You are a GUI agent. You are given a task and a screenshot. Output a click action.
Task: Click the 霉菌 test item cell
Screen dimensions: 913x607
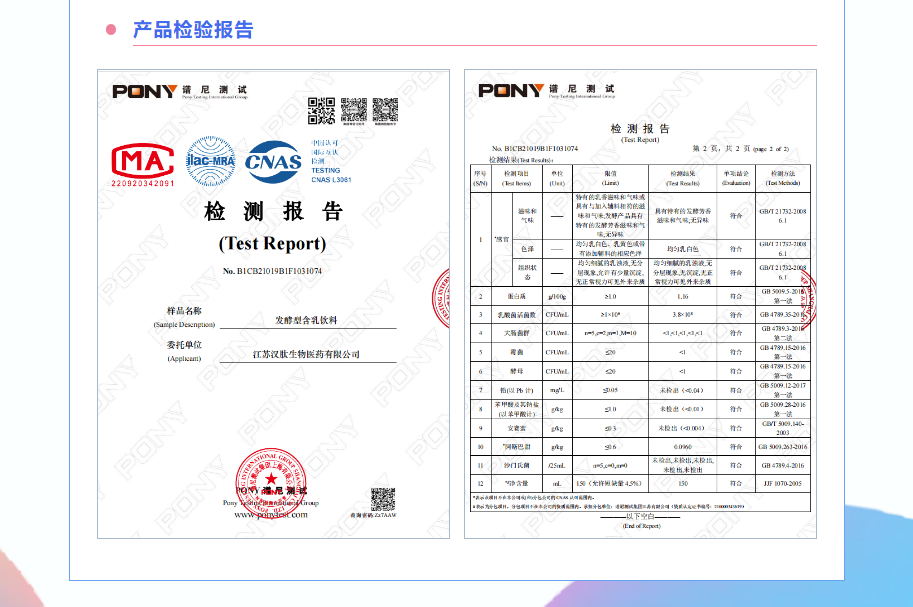516,352
